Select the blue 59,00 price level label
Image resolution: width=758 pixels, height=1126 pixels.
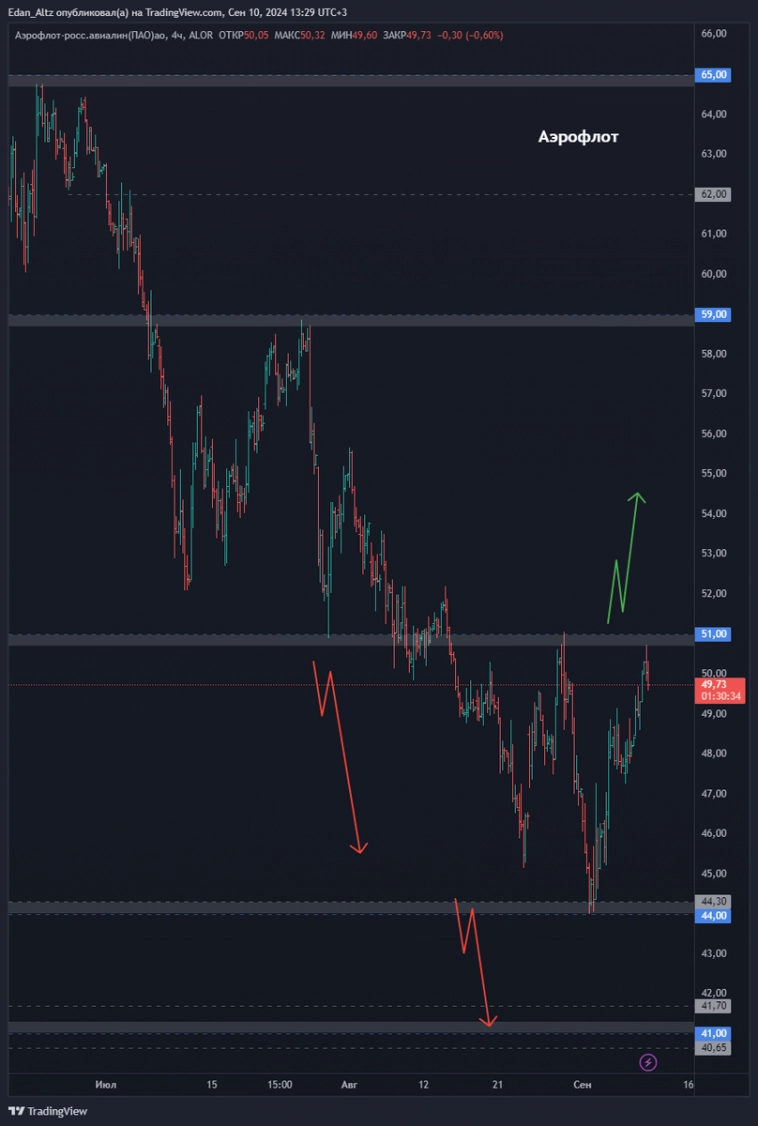[713, 314]
